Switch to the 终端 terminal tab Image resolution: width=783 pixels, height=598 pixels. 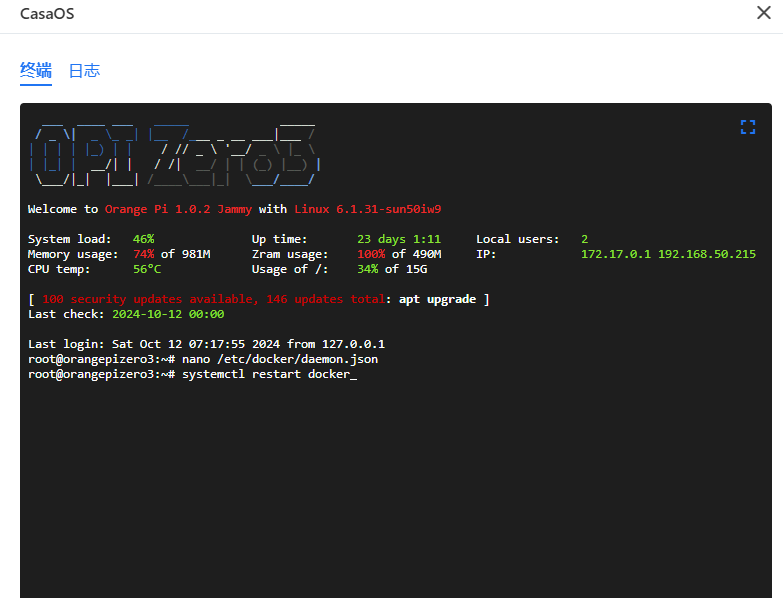pyautogui.click(x=35, y=71)
